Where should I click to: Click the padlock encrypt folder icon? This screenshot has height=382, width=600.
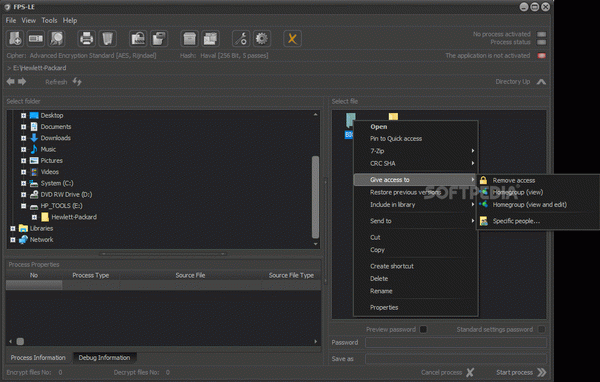pos(138,39)
